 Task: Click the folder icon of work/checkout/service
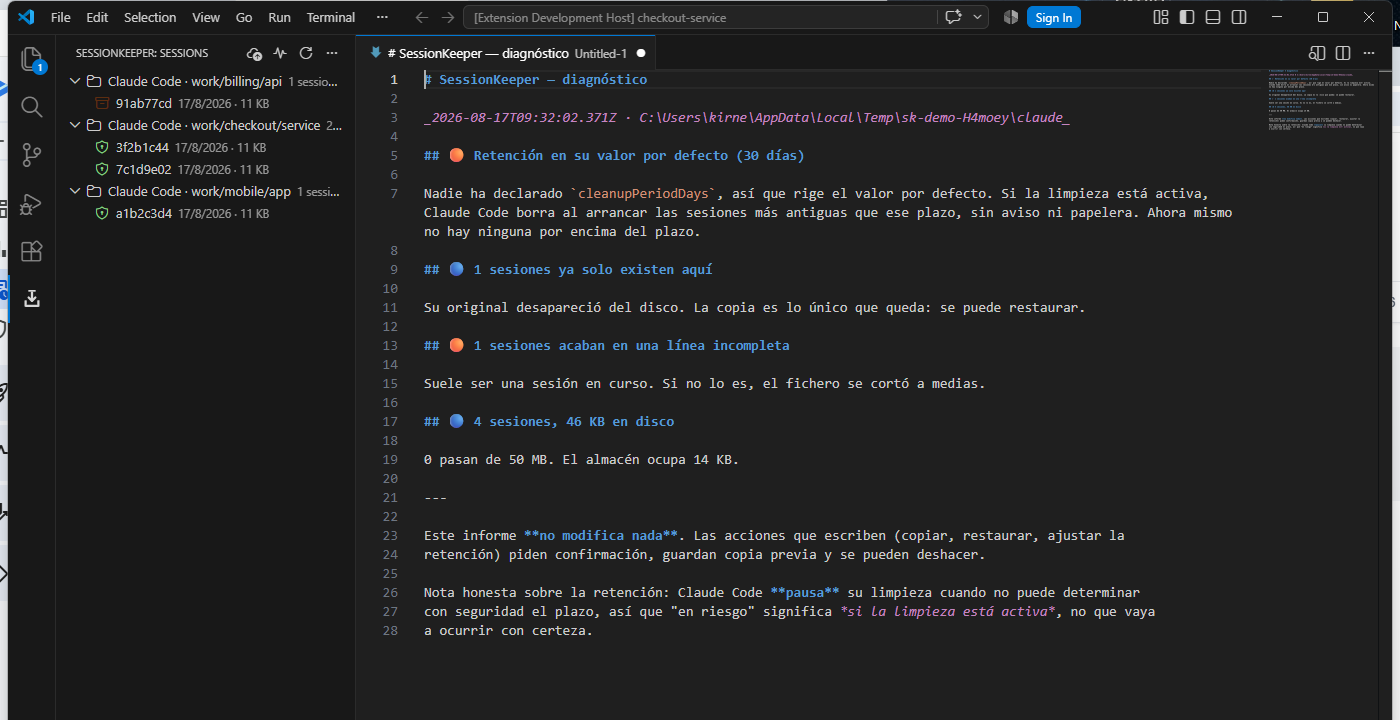point(94,125)
